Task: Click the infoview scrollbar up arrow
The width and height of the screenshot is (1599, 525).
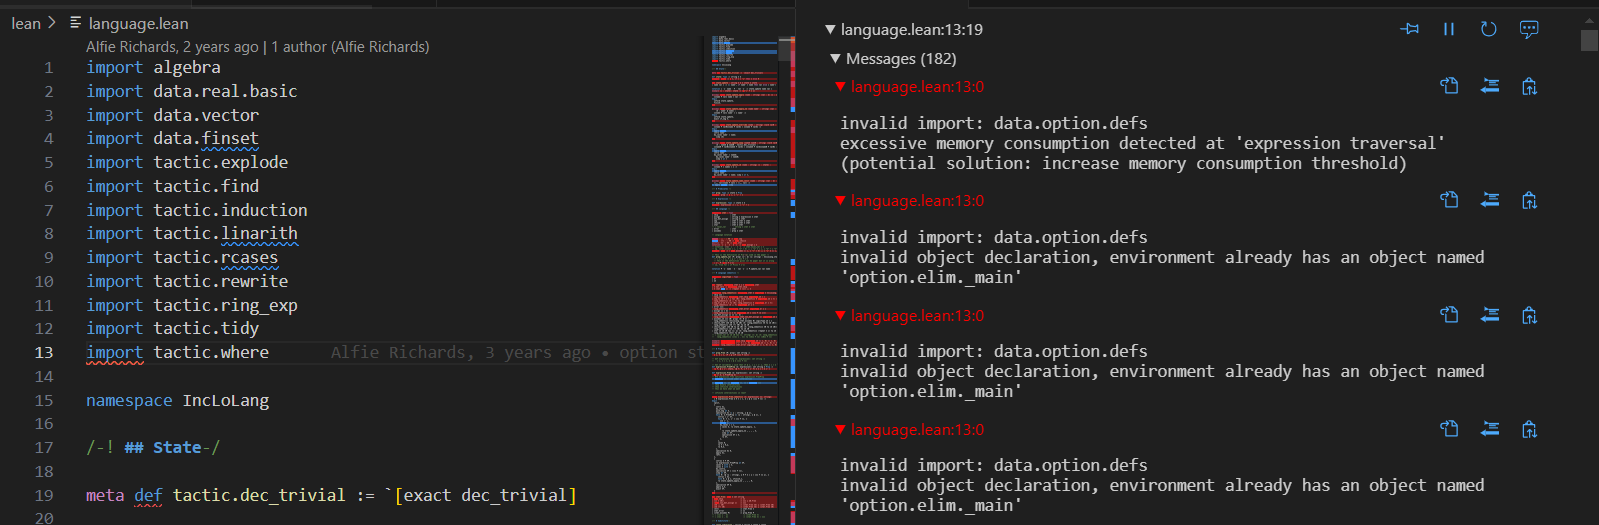Action: tap(1589, 20)
